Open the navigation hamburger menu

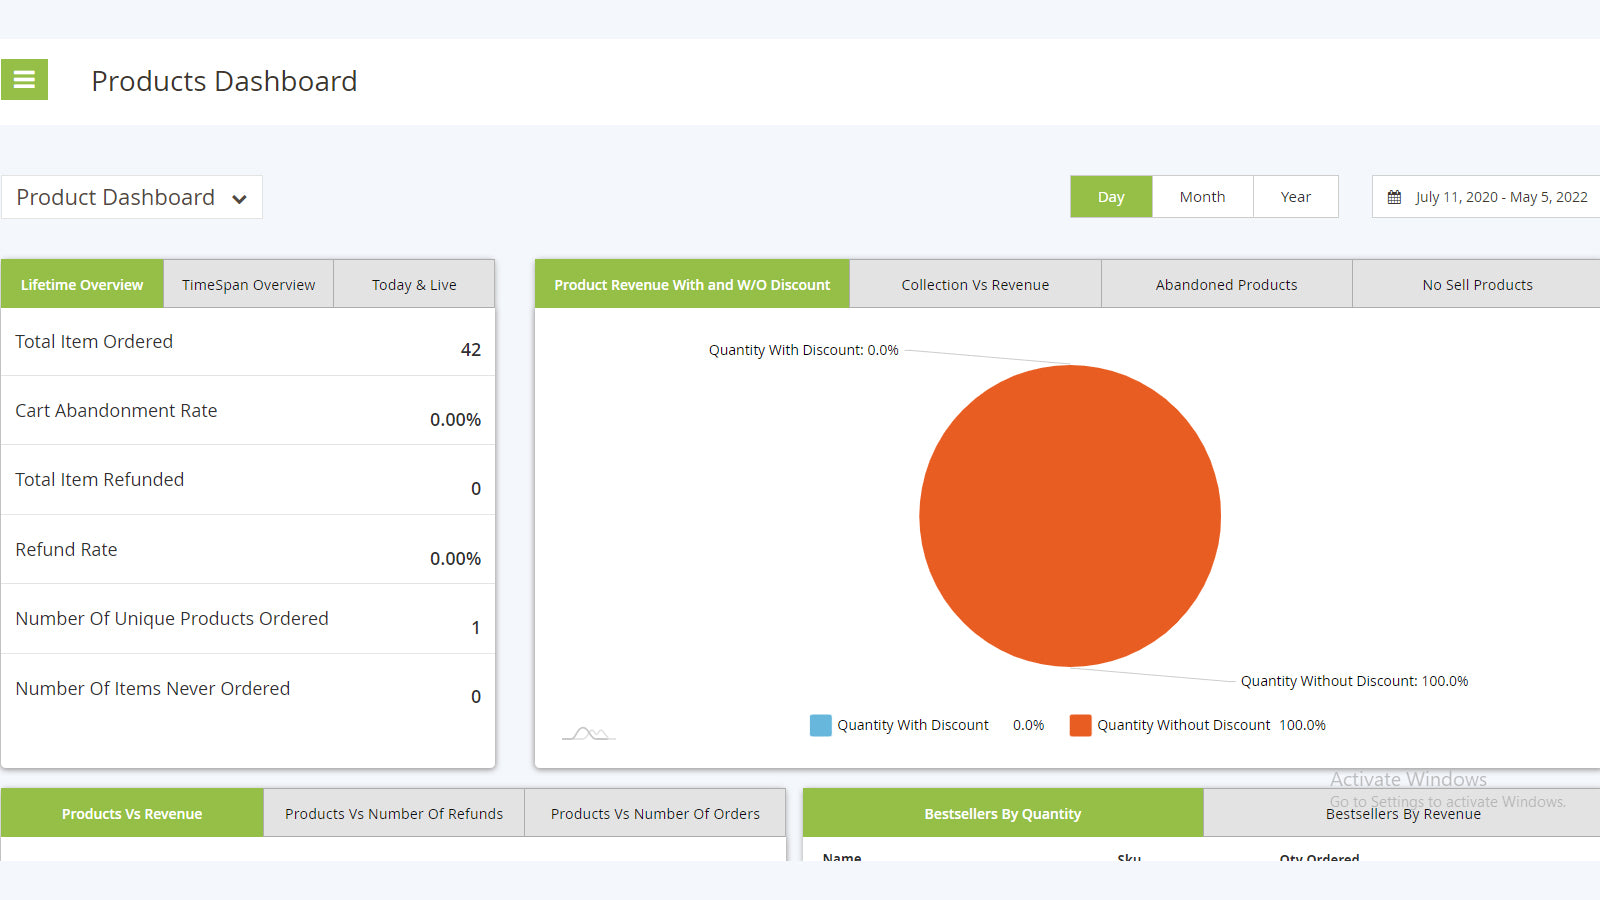[x=24, y=79]
